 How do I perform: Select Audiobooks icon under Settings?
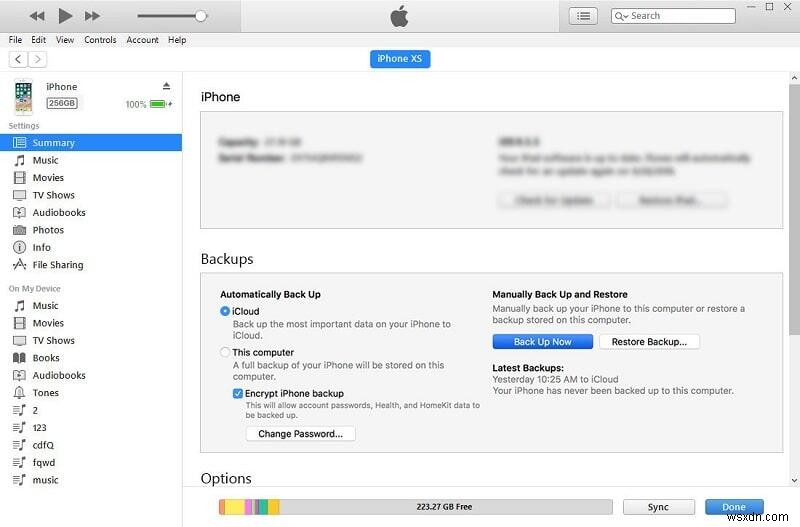pyautogui.click(x=19, y=212)
